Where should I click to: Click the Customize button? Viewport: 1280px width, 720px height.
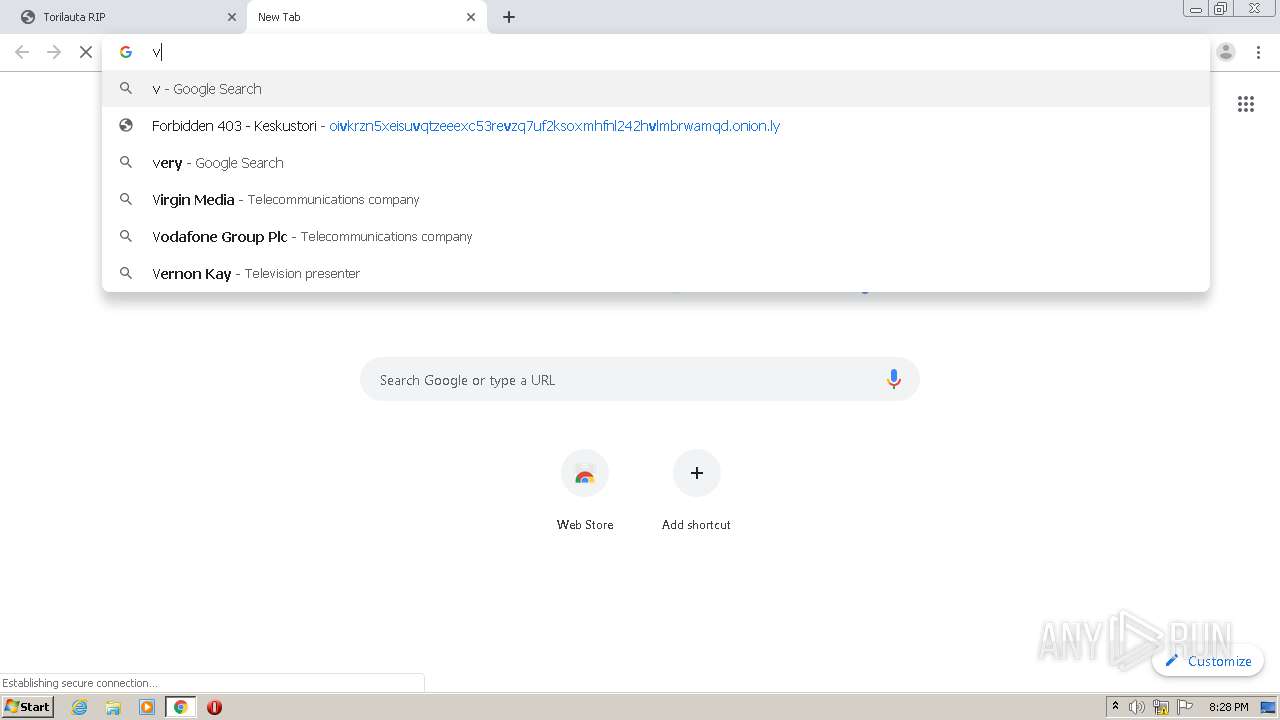pos(1208,661)
